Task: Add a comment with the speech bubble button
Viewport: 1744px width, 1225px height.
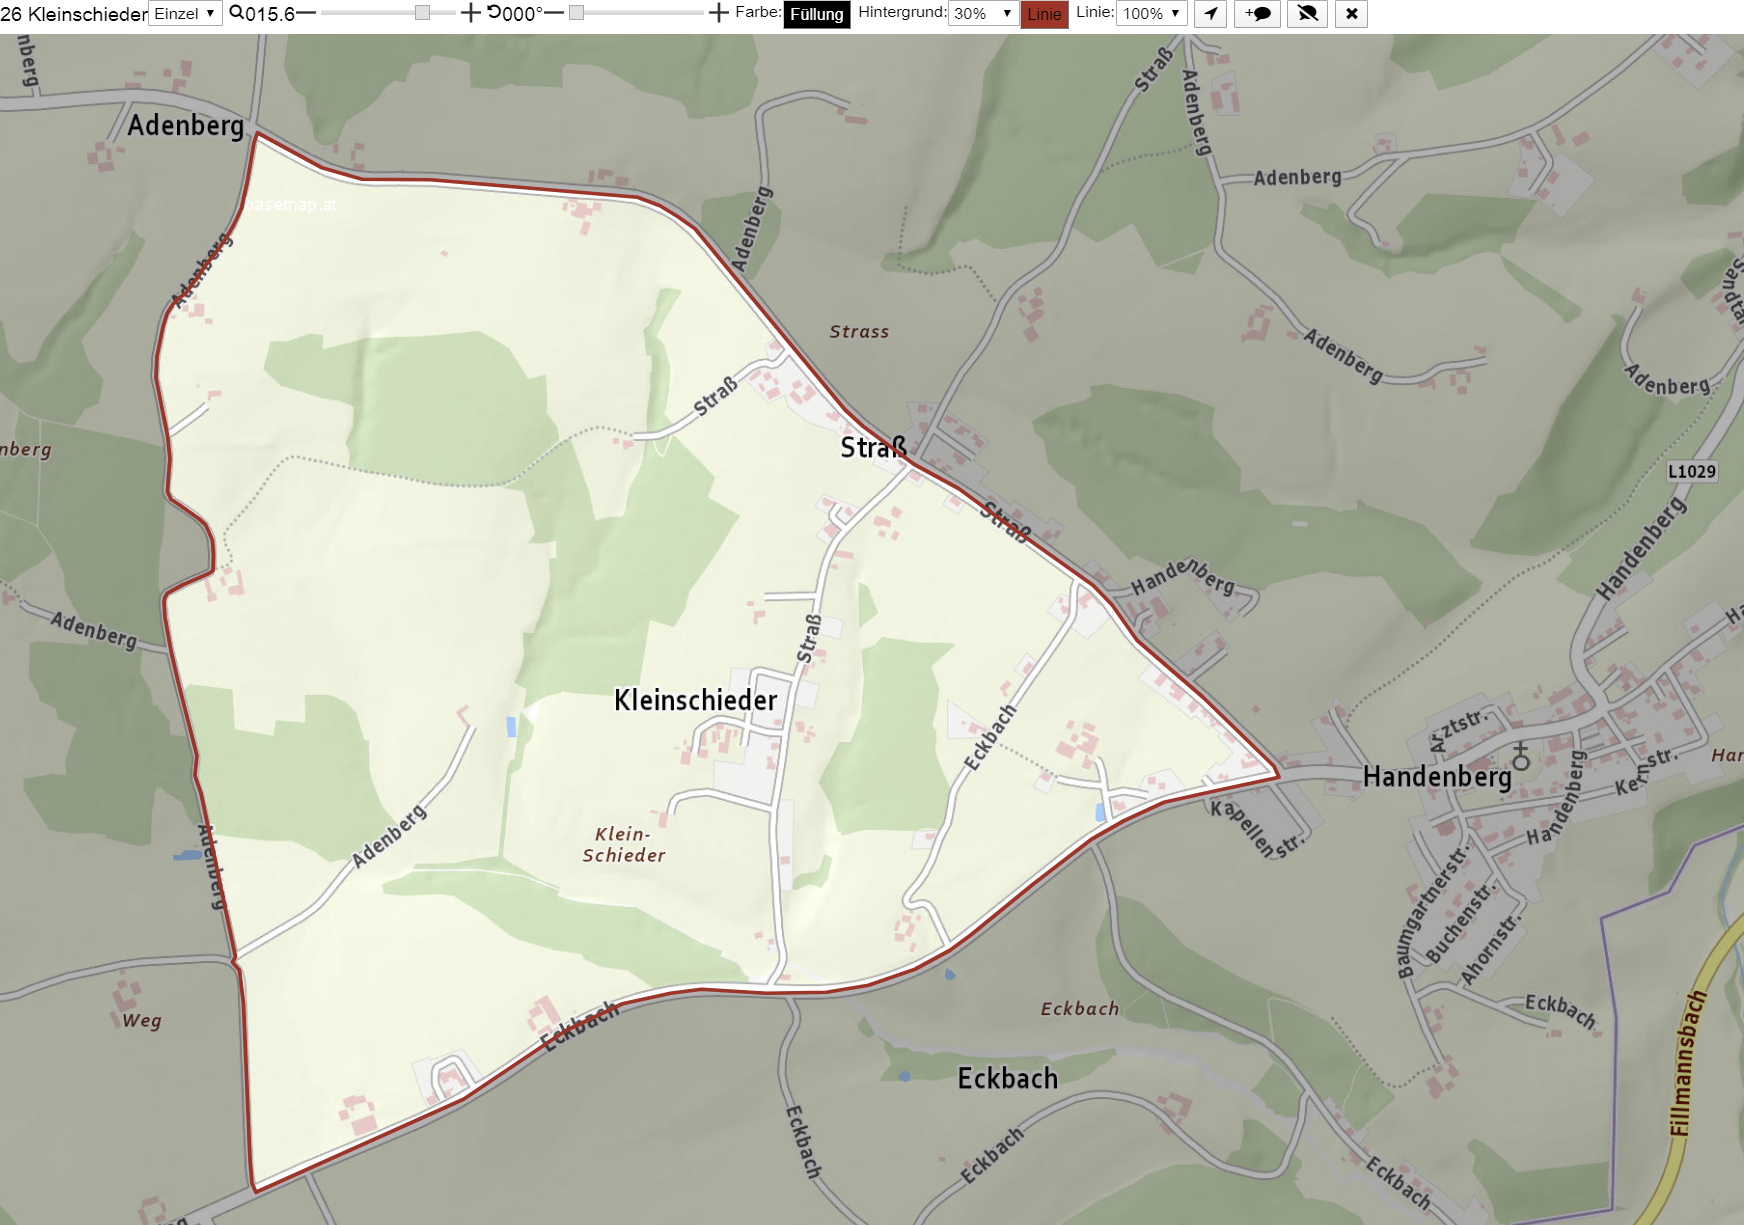Action: pyautogui.click(x=1257, y=14)
